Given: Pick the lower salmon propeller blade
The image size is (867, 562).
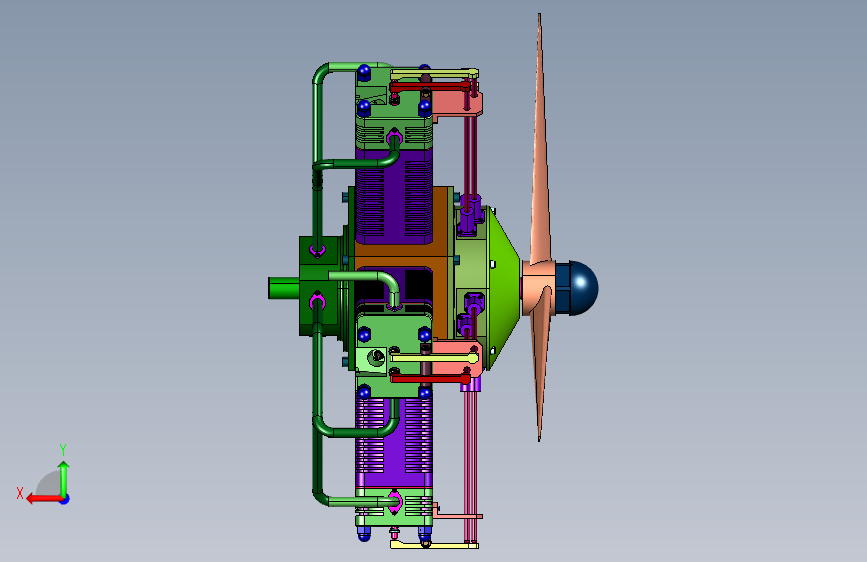Looking at the screenshot, I should (x=540, y=365).
